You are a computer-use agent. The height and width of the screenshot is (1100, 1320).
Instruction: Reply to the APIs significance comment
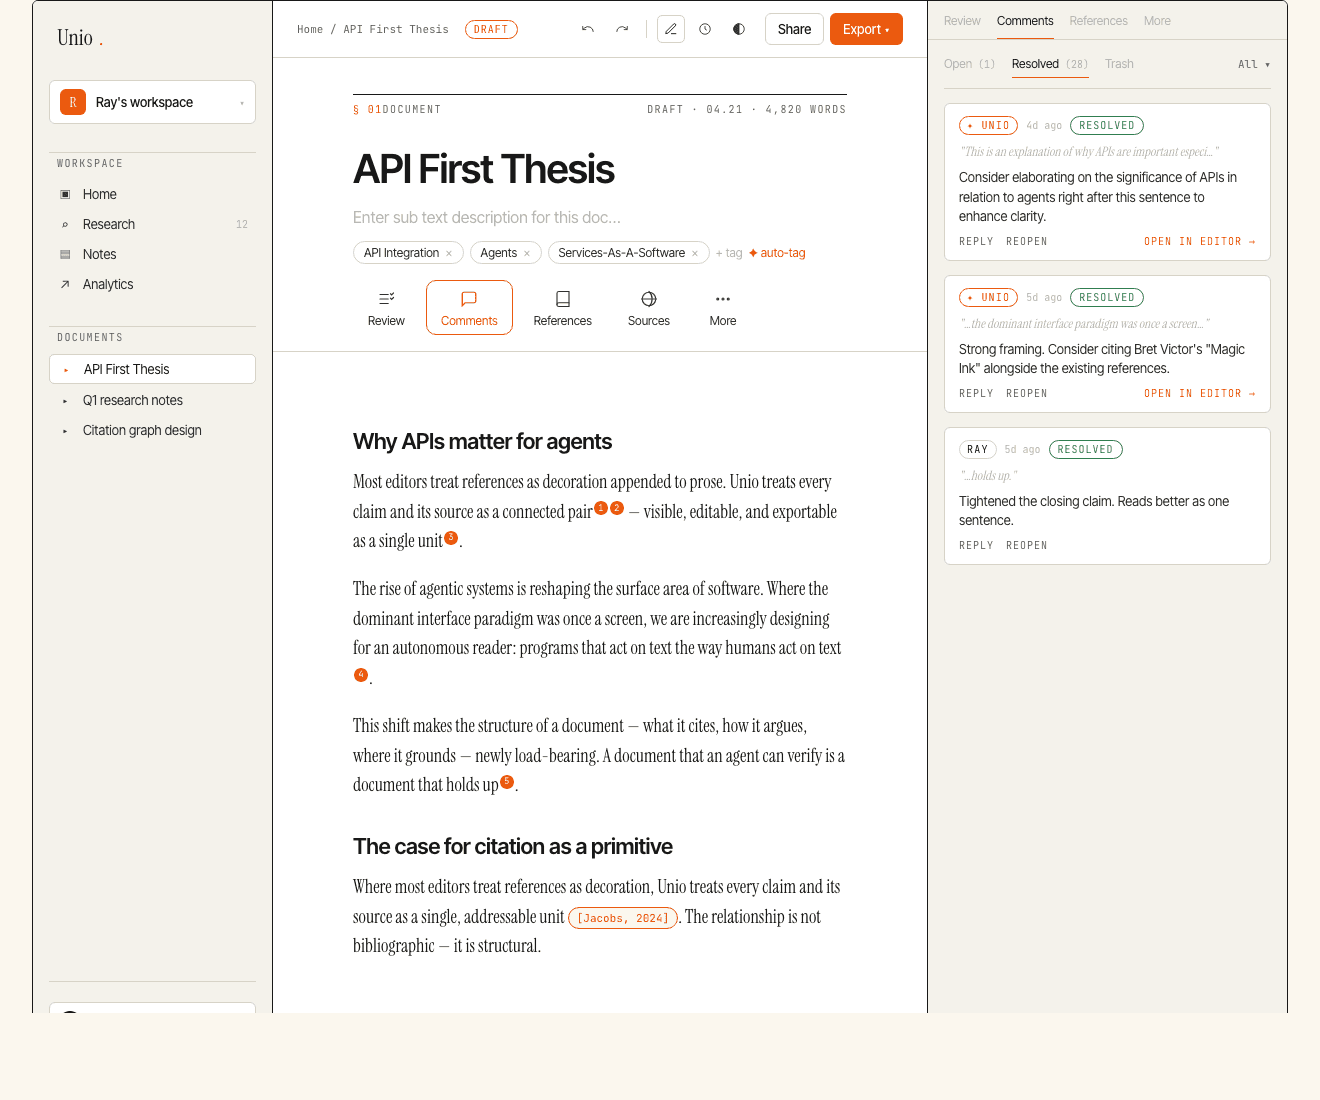pyautogui.click(x=976, y=242)
